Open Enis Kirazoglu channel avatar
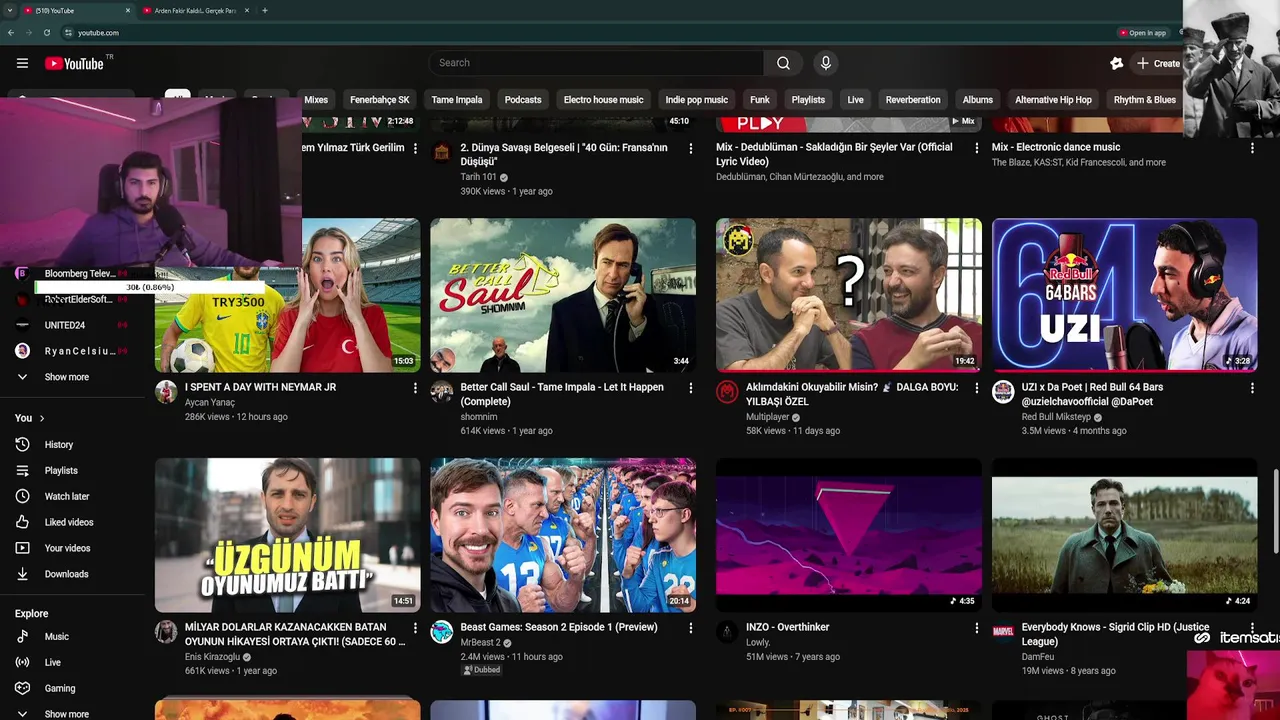 coord(166,632)
